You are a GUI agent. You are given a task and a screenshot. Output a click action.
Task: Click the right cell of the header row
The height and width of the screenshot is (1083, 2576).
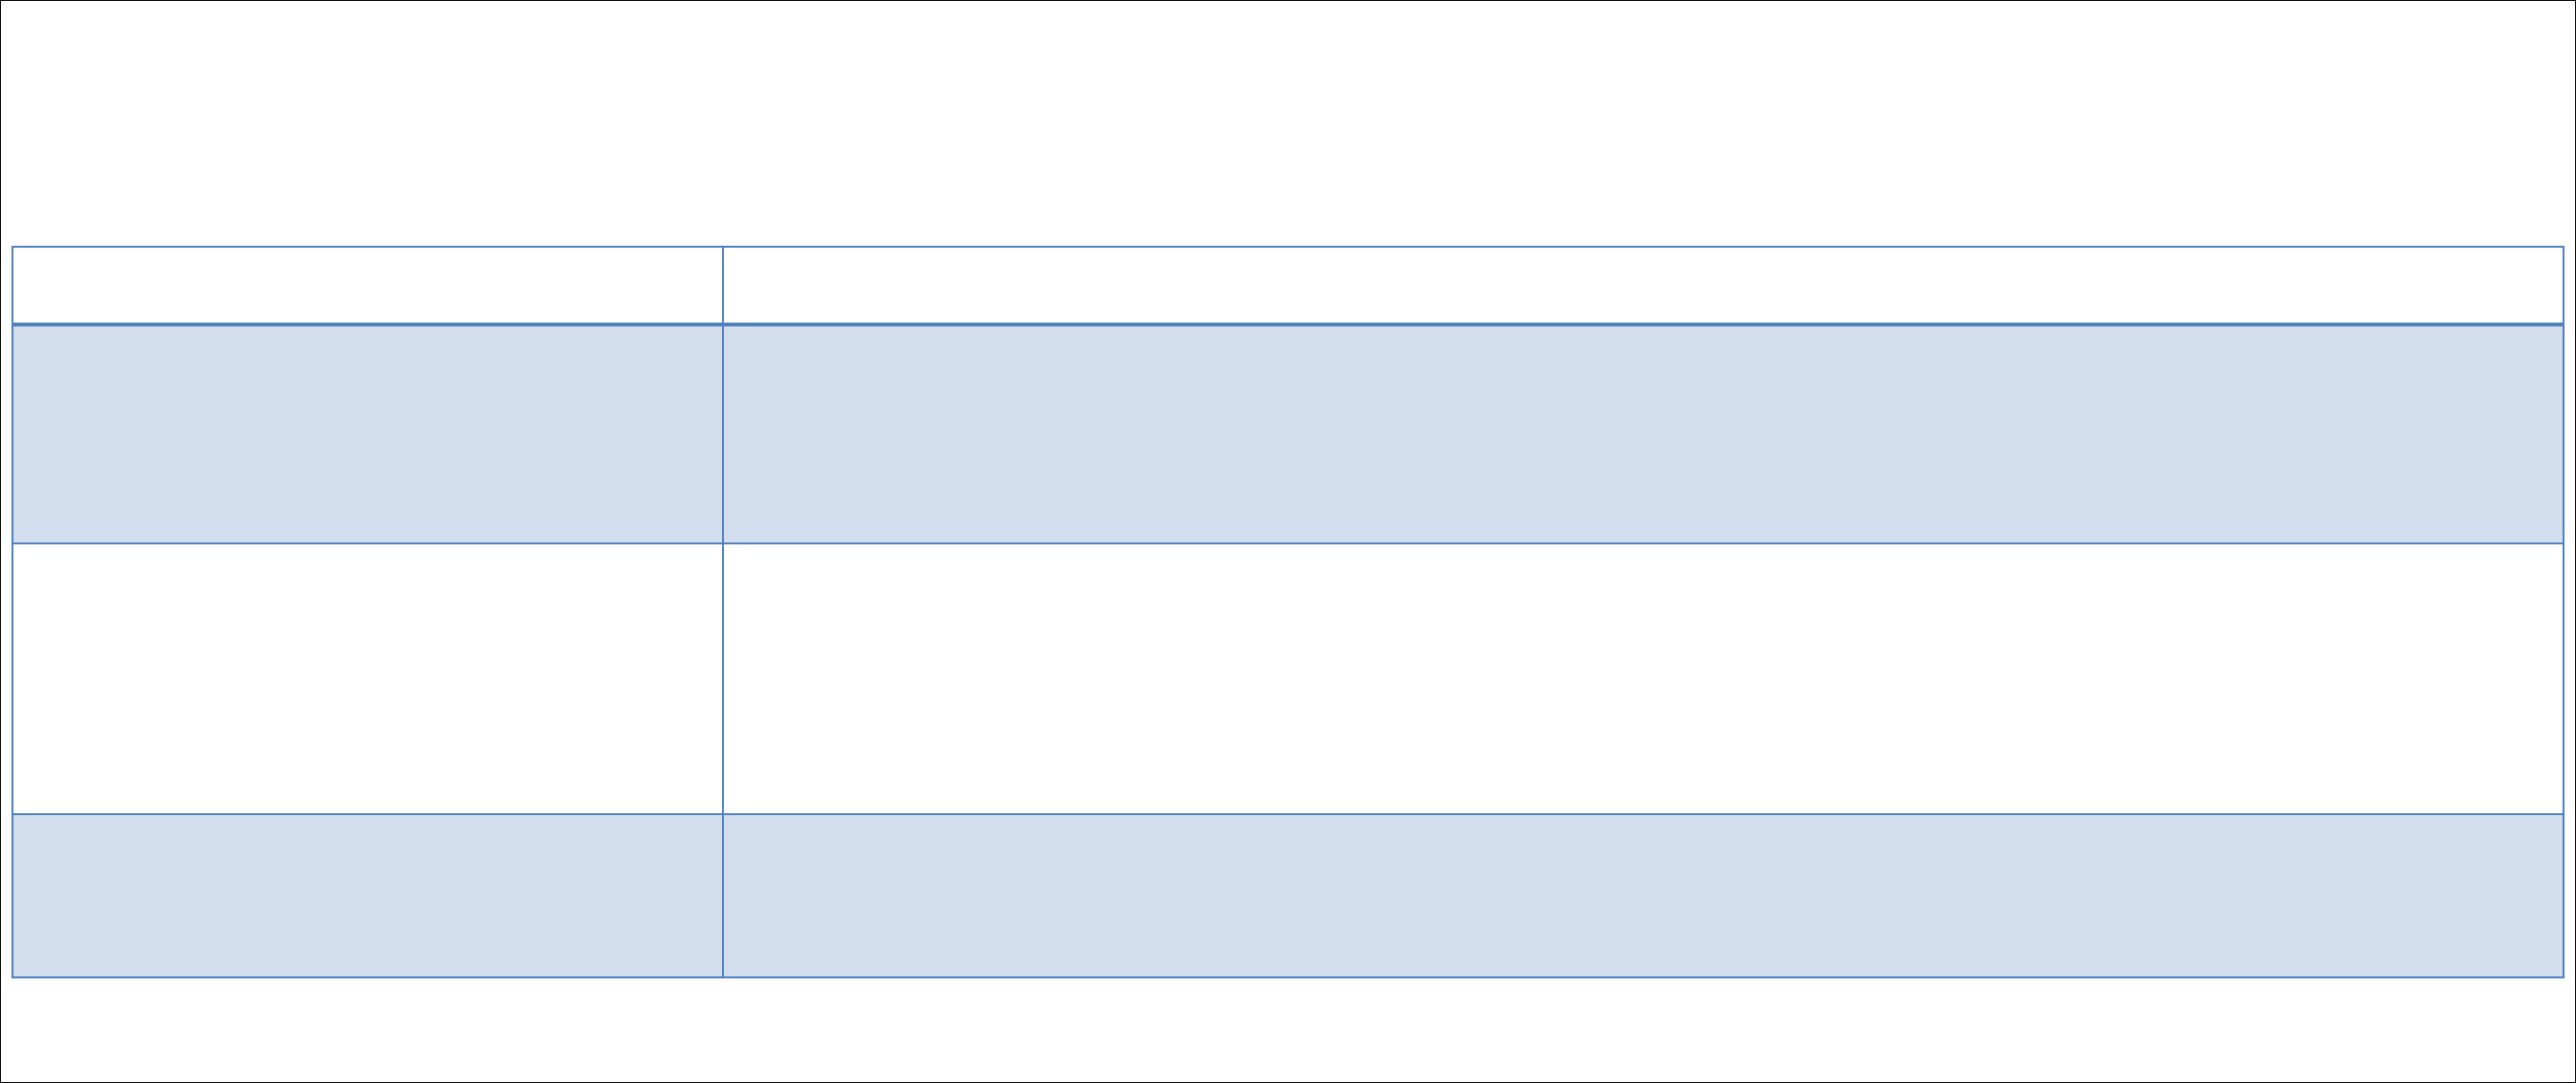tap(1642, 285)
